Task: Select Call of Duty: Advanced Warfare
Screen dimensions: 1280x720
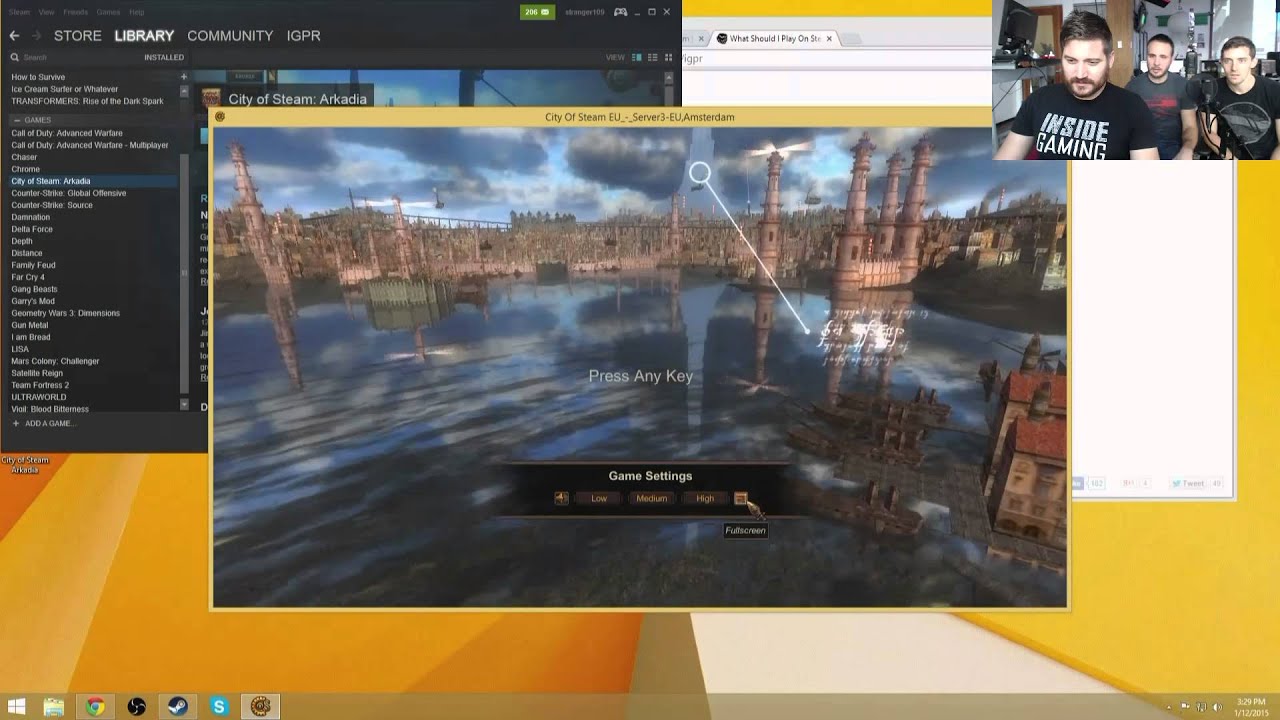Action: pyautogui.click(x=67, y=133)
